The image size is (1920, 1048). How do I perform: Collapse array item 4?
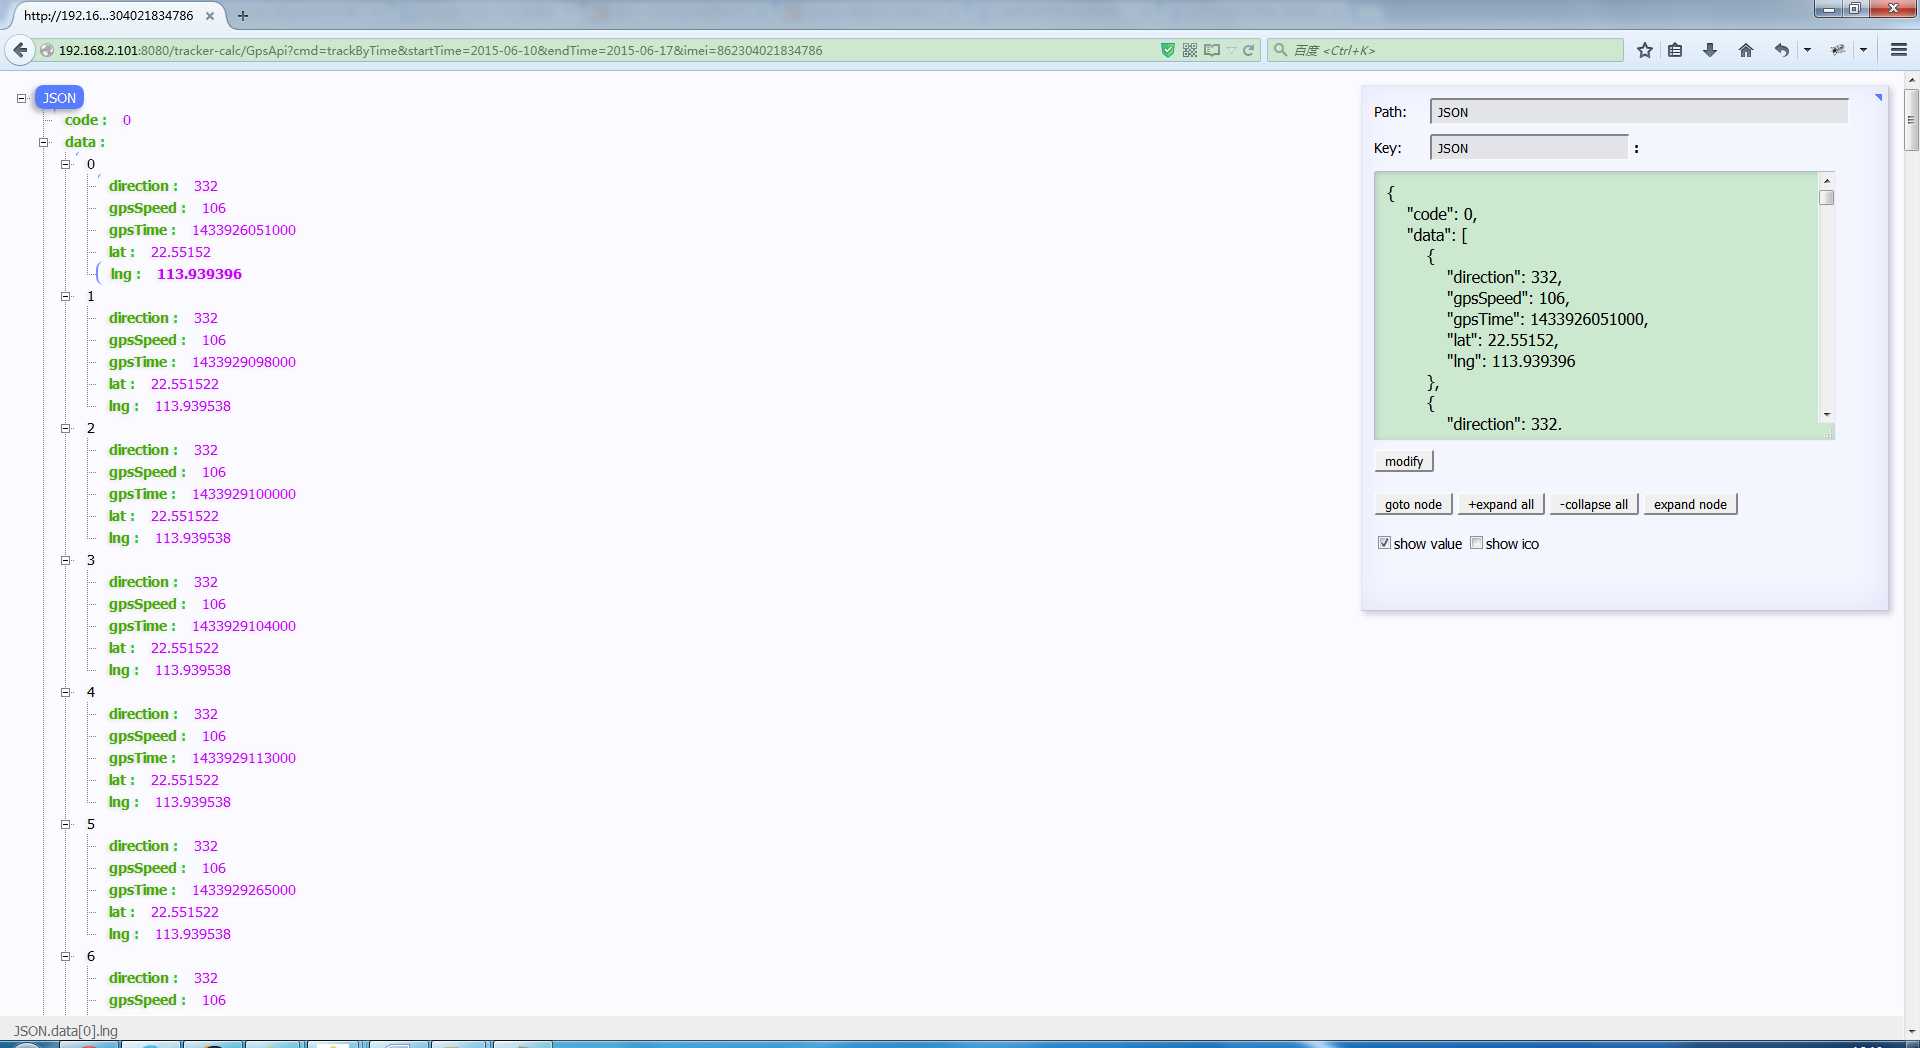tap(65, 692)
